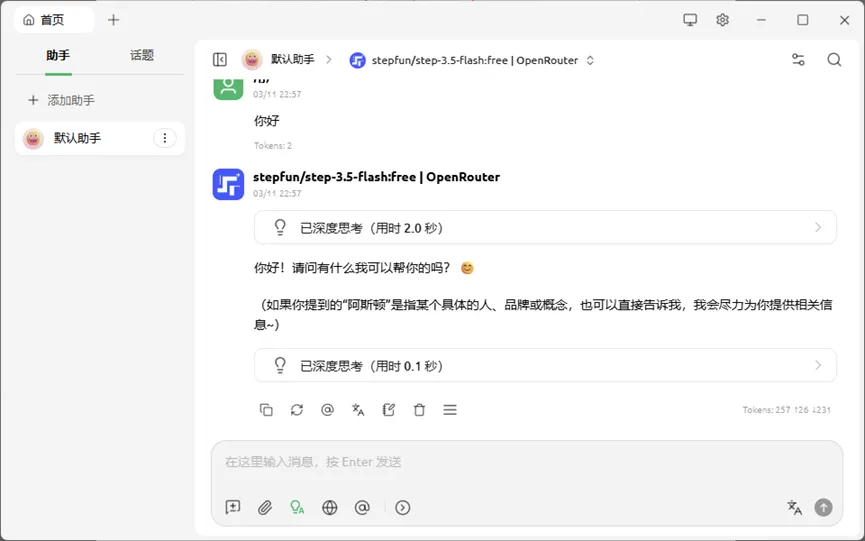Add a new tab with plus icon

click(113, 20)
